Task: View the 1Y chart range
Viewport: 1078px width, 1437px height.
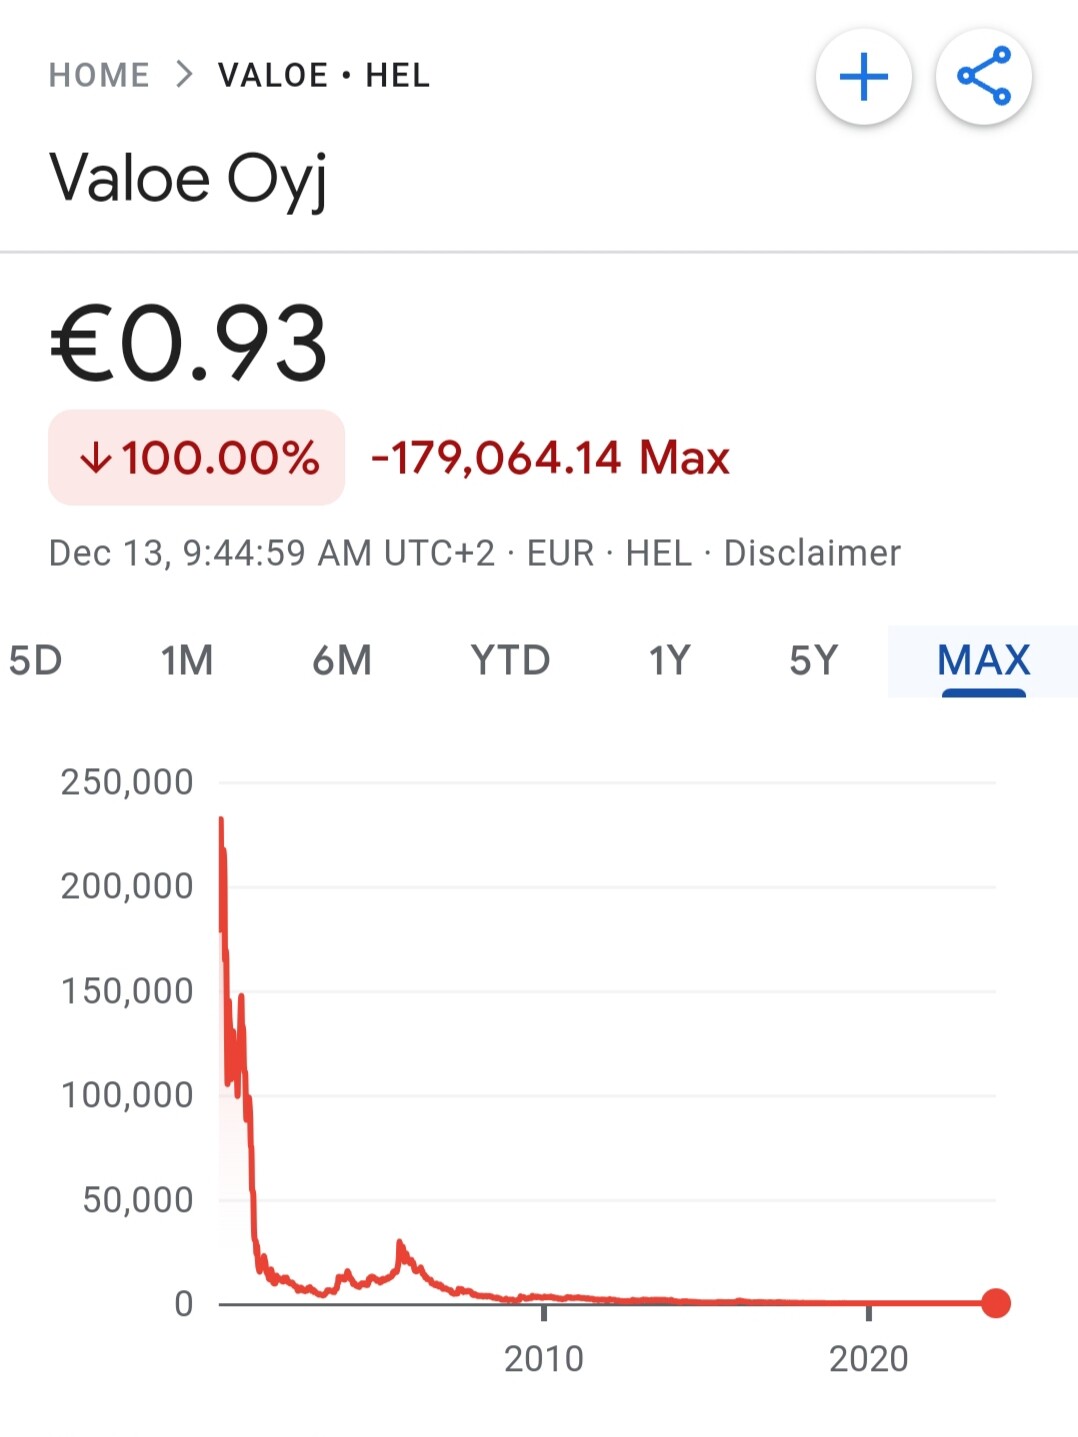Action: pyautogui.click(x=669, y=660)
